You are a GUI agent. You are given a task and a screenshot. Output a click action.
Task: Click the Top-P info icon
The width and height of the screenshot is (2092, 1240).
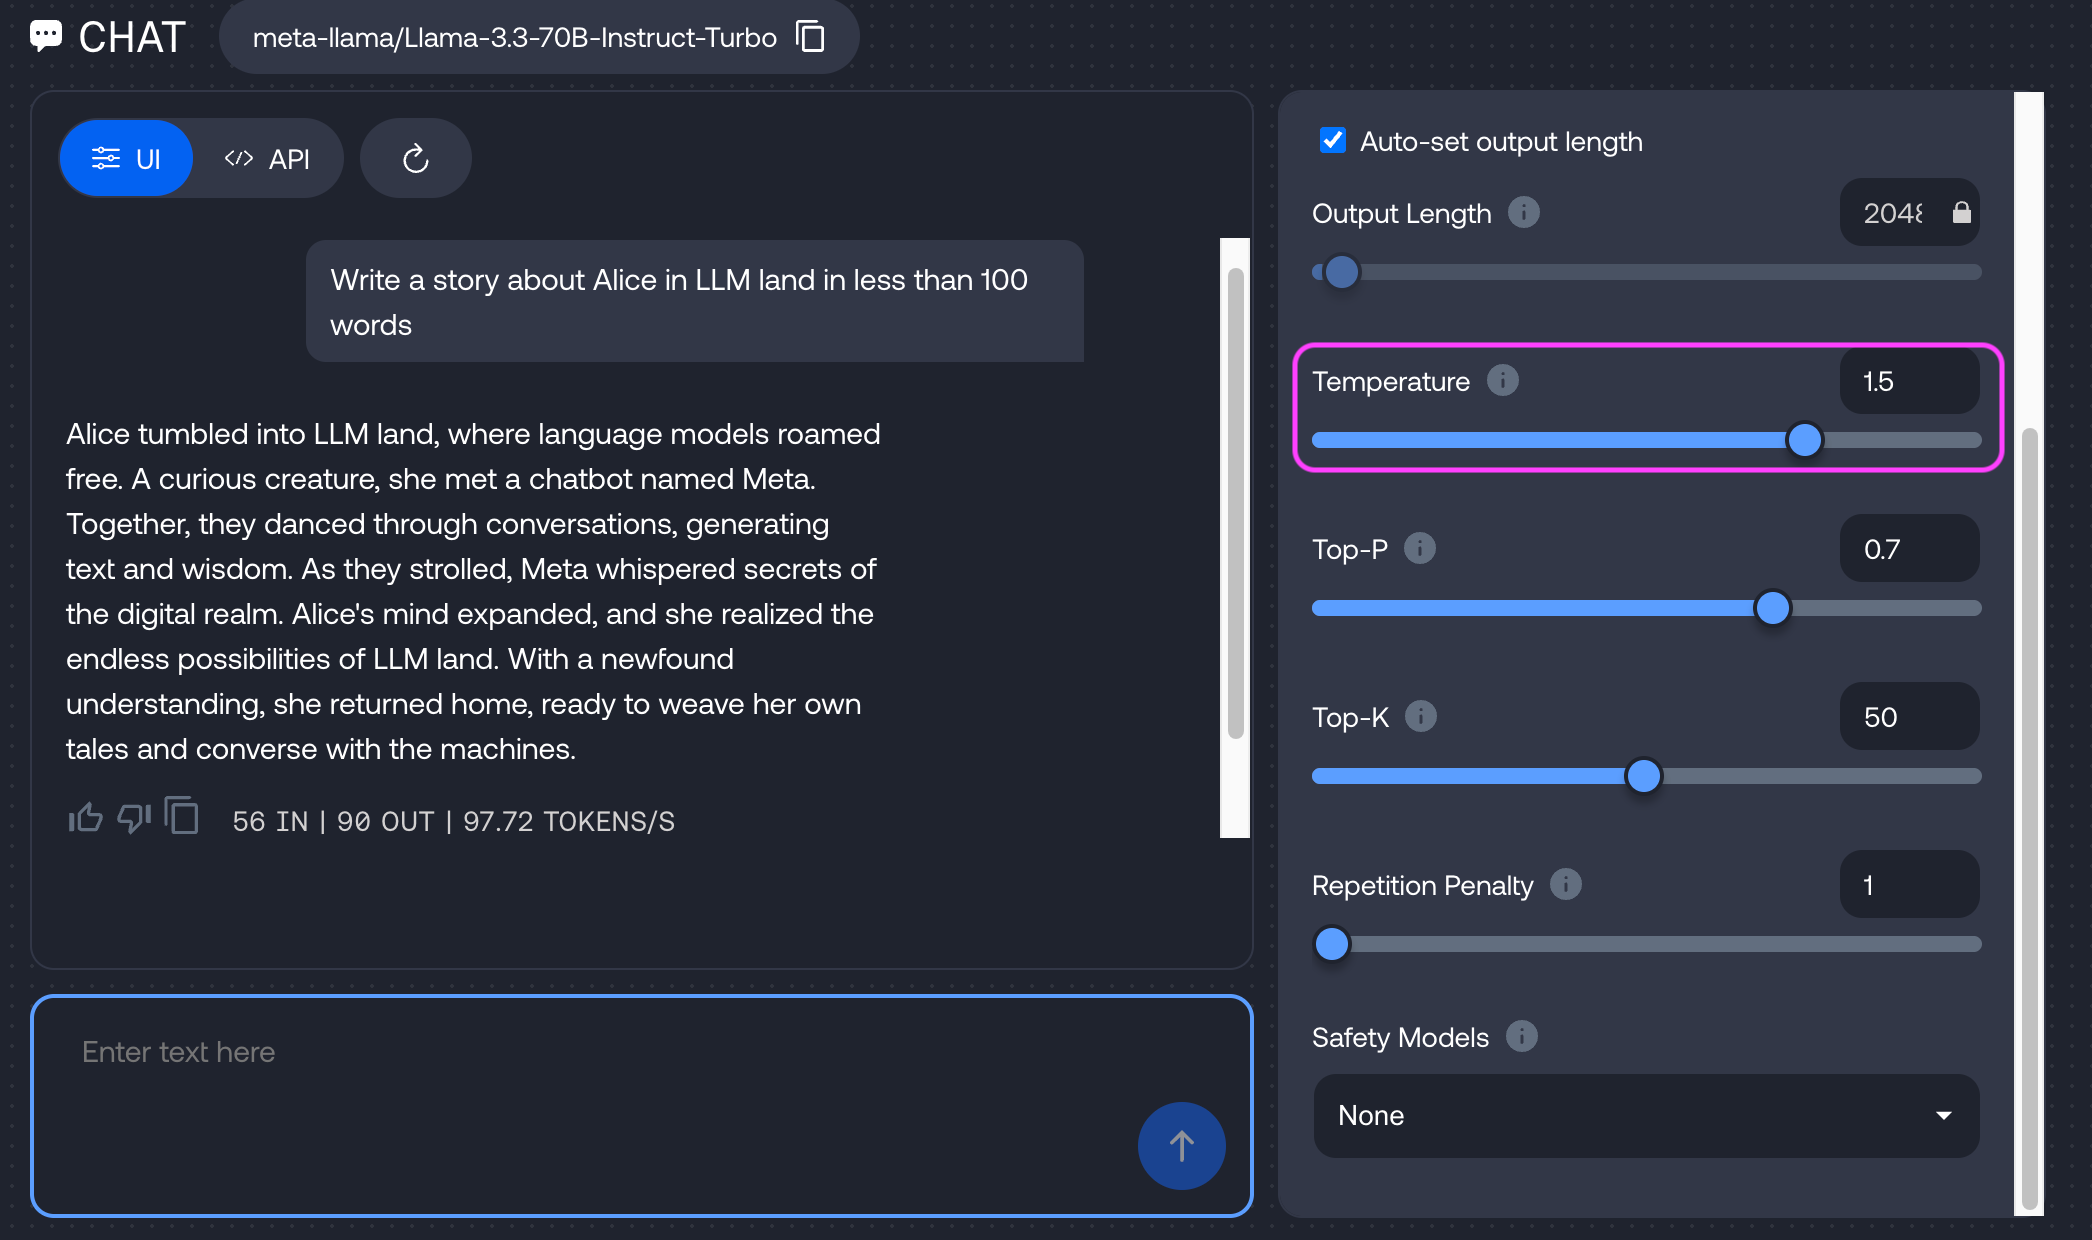1419,548
